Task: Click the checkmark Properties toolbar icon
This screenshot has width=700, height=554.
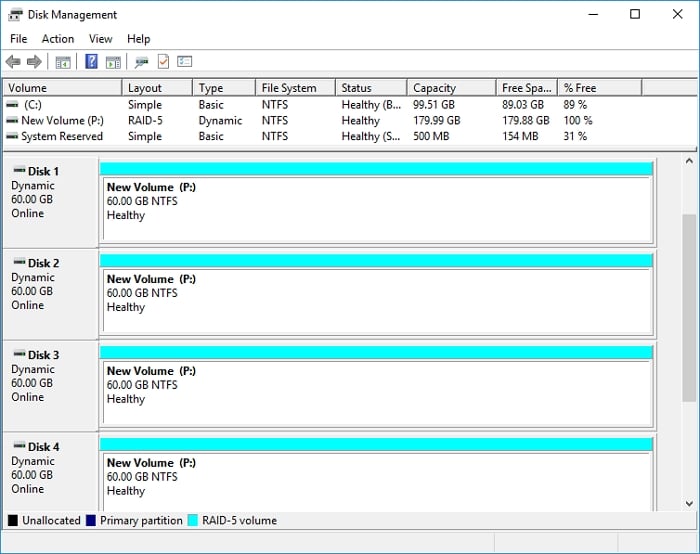Action: tap(163, 62)
